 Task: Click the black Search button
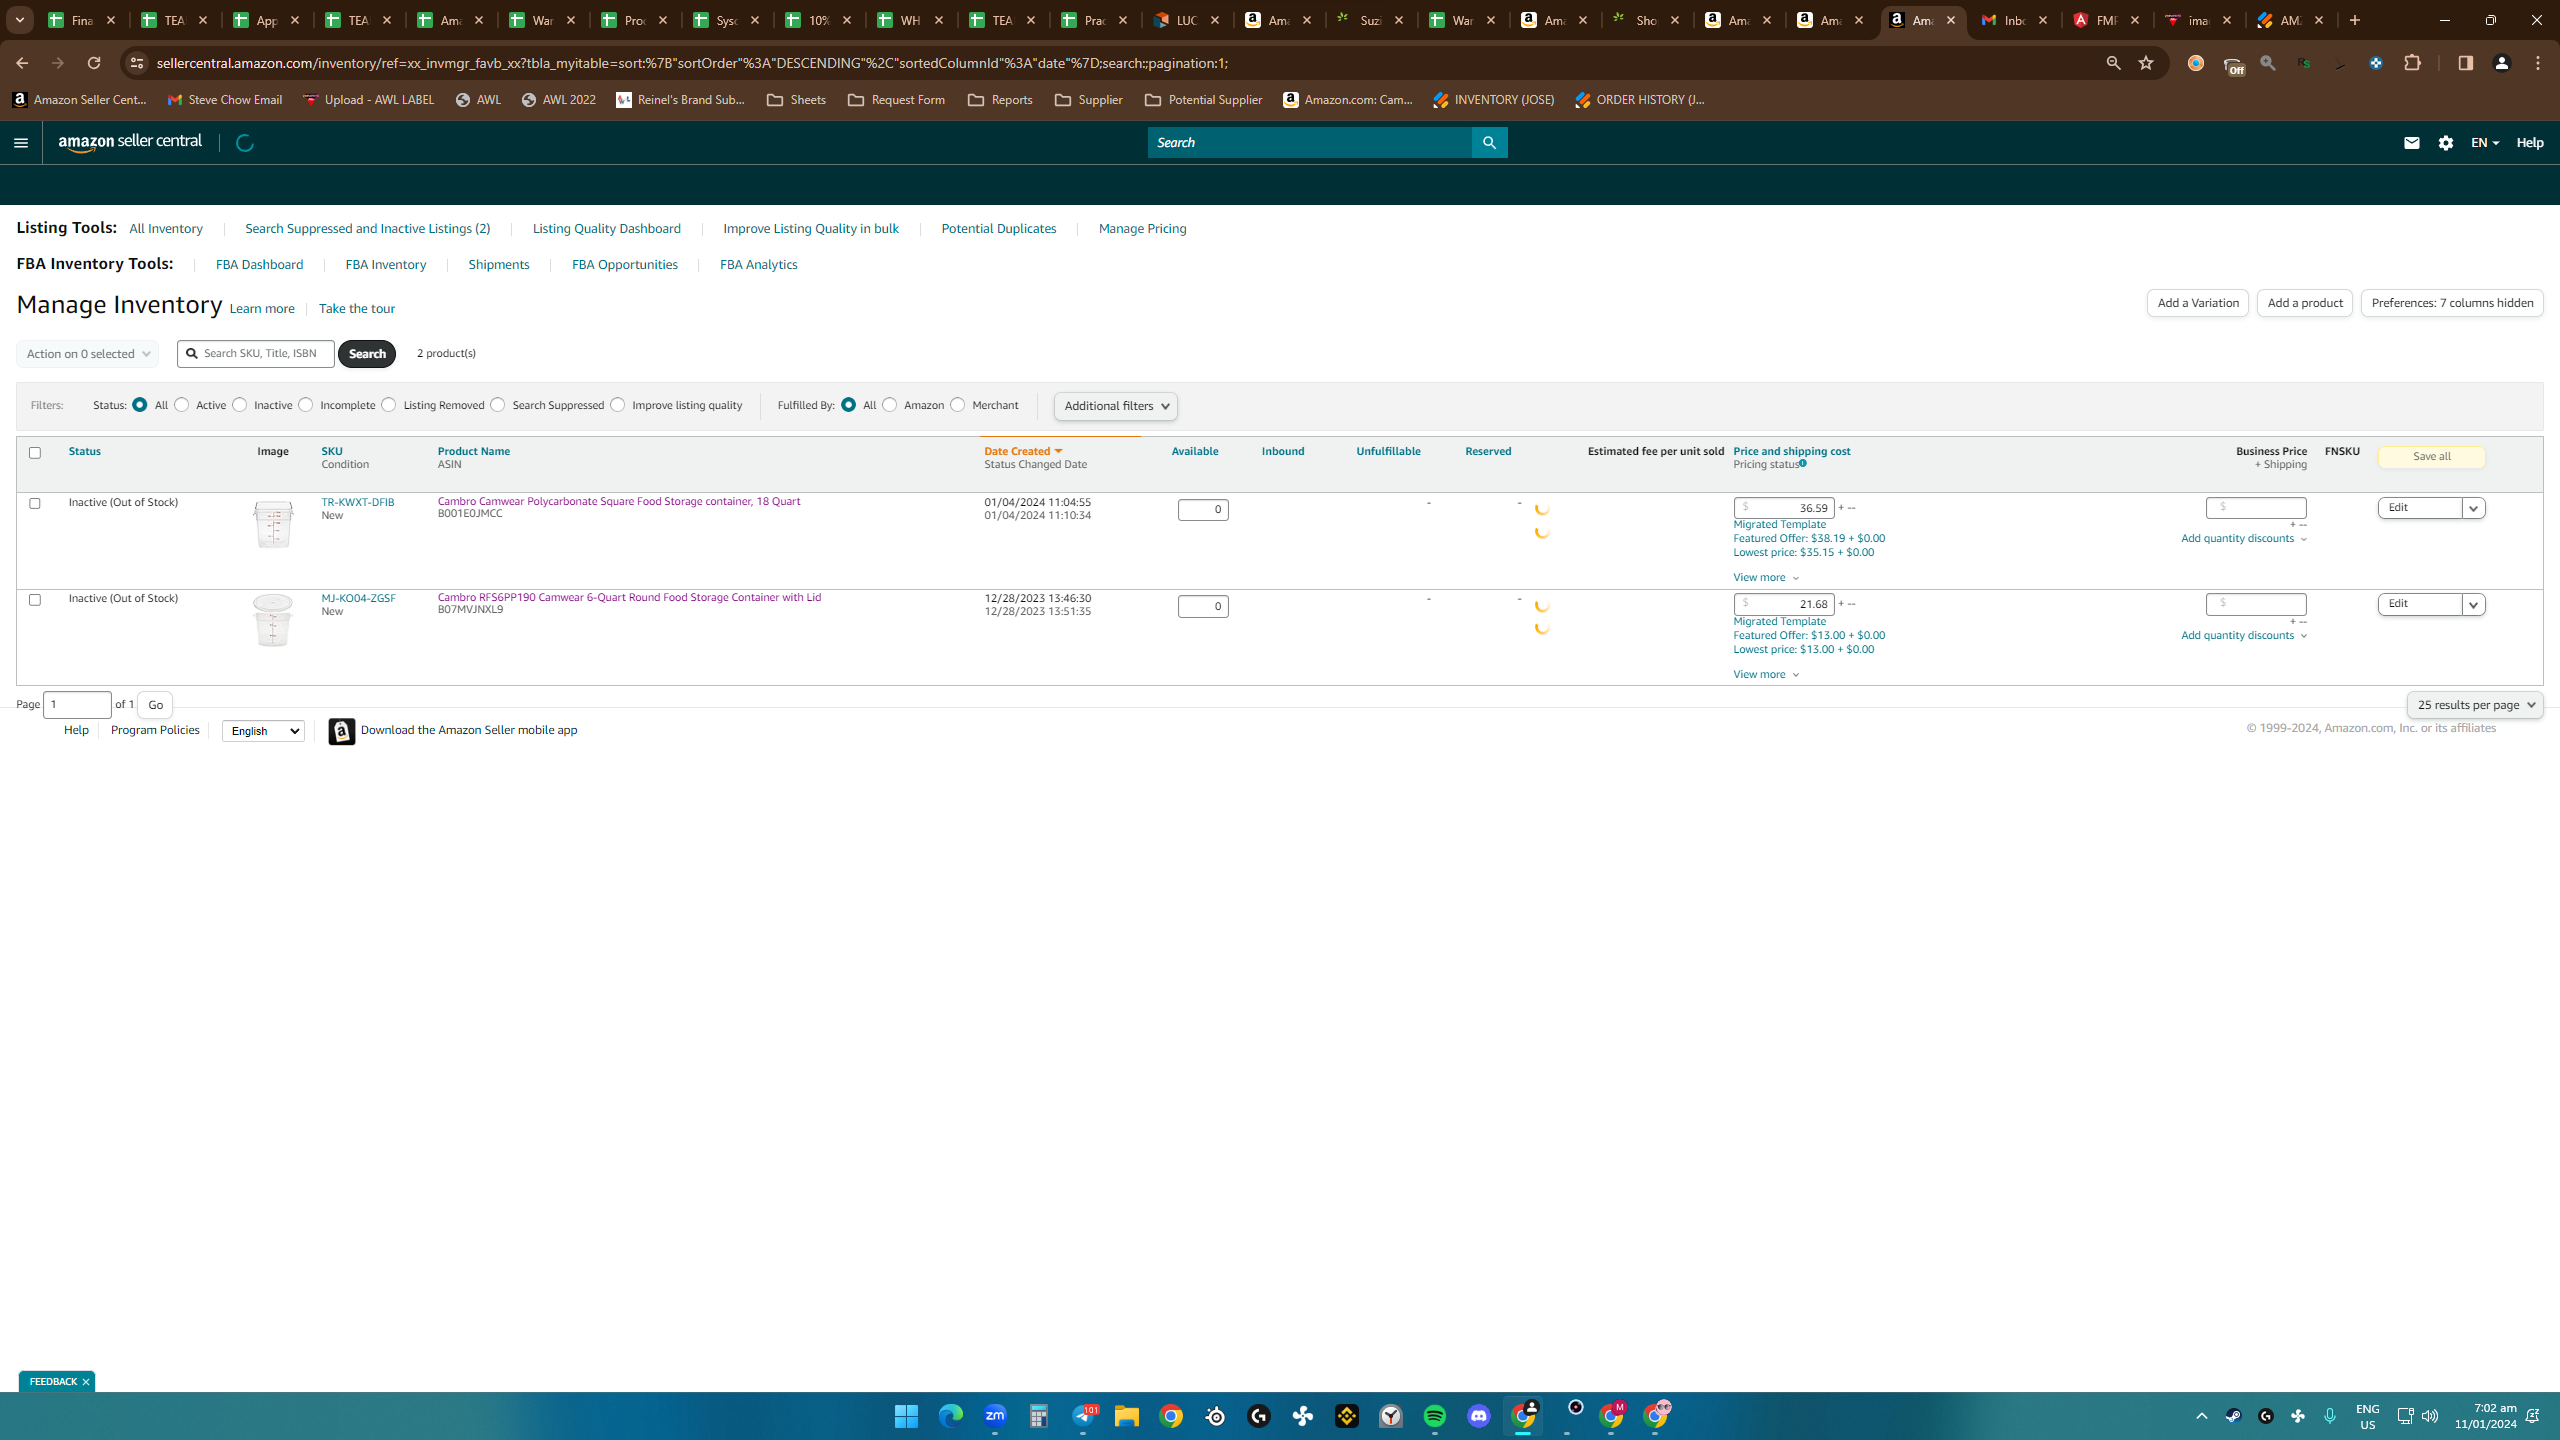pos(367,354)
